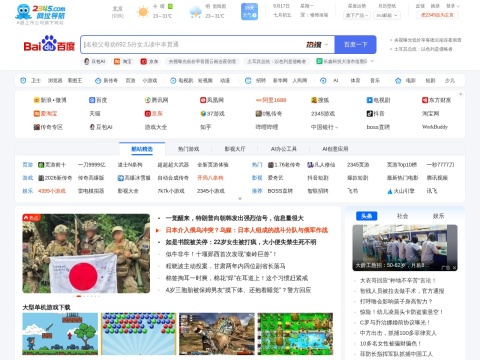Open 爱淘宝 site link
Image resolution: width=480 pixels, height=360 pixels.
[x=45, y=114]
